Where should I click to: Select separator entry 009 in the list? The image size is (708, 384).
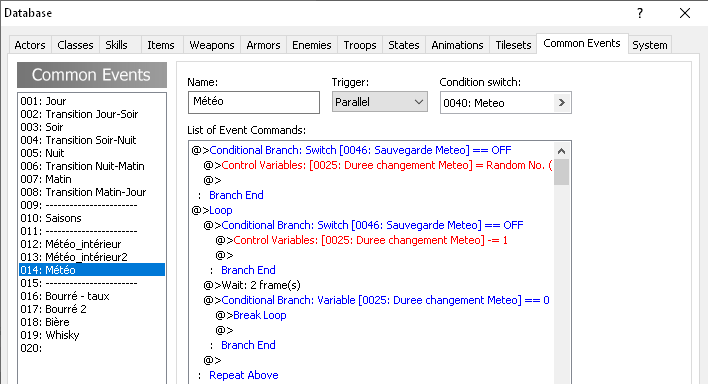tap(92, 205)
